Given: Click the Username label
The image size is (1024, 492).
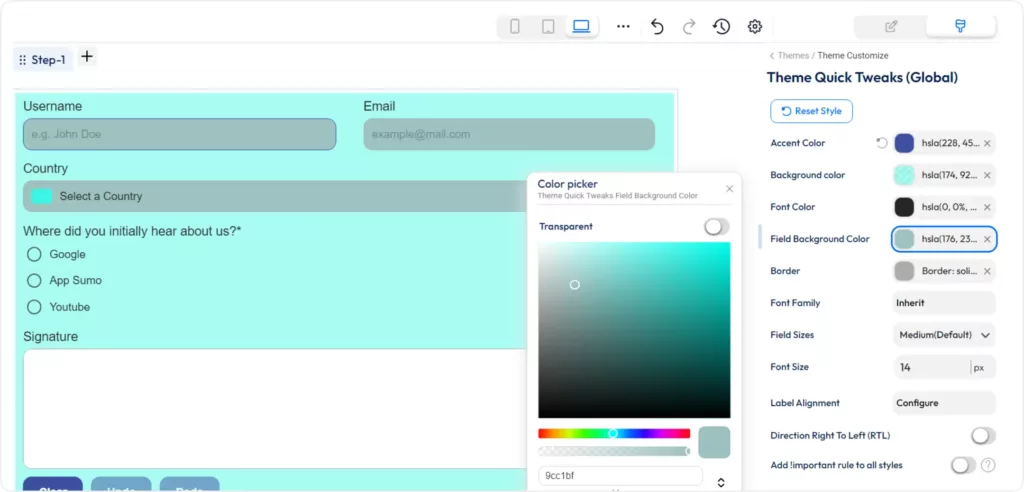Looking at the screenshot, I should pos(52,107).
